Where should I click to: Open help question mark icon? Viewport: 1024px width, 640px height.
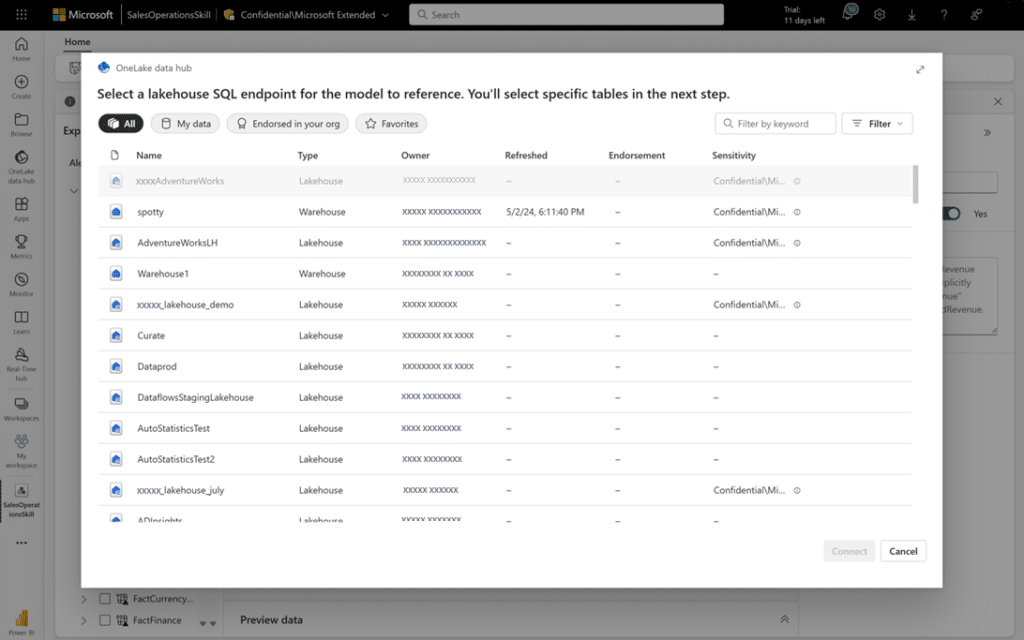tap(944, 14)
